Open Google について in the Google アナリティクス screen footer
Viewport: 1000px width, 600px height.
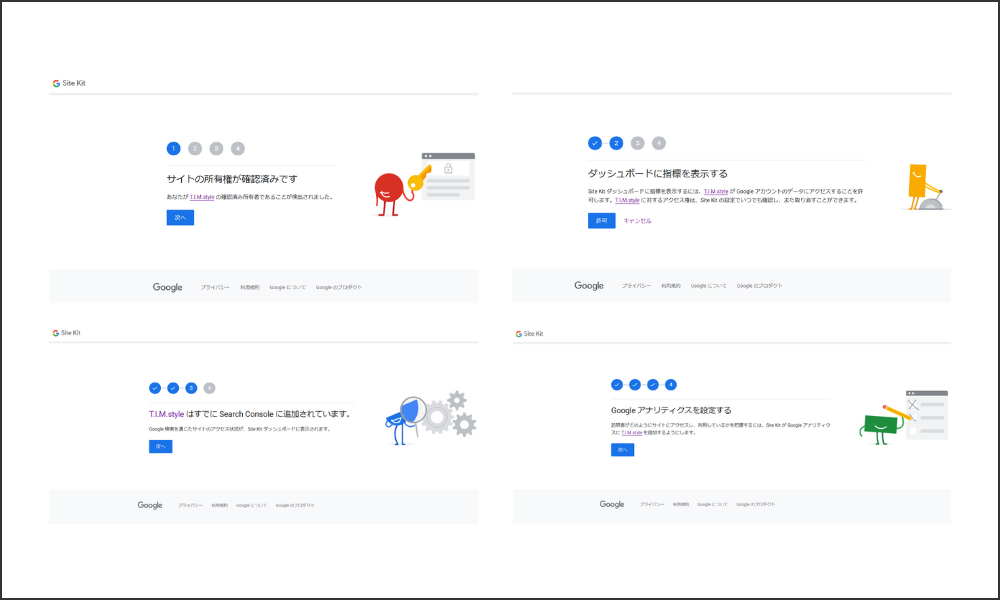point(712,504)
